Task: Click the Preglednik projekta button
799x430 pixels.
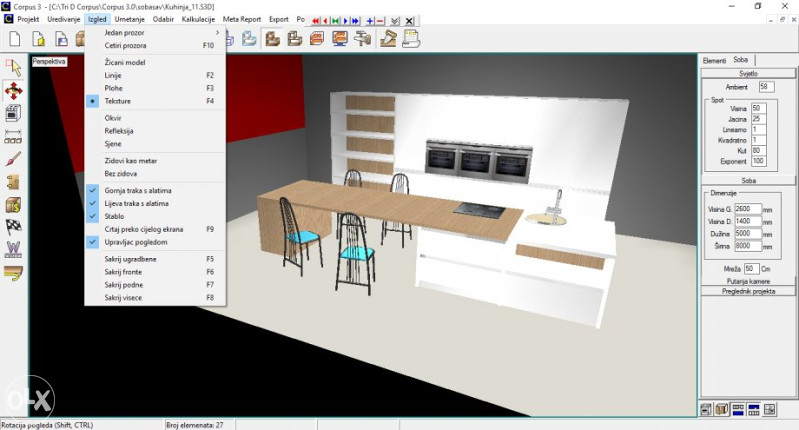Action: [748, 291]
